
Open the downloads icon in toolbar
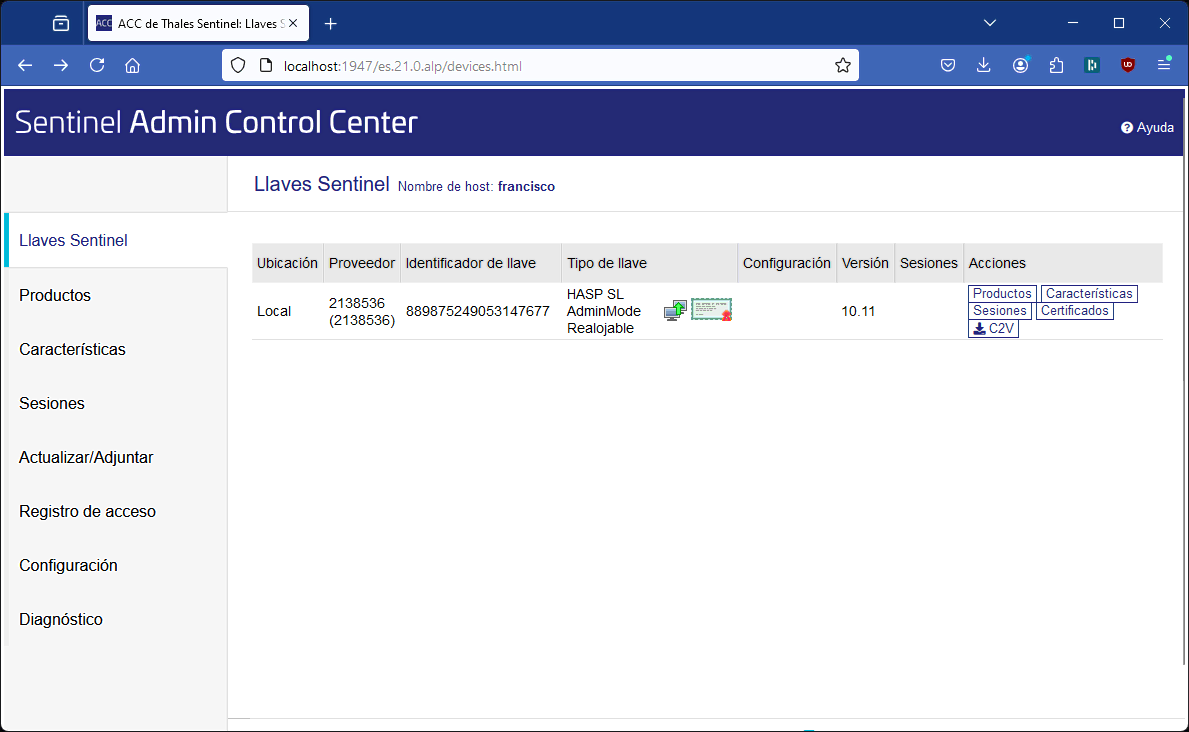(x=984, y=66)
